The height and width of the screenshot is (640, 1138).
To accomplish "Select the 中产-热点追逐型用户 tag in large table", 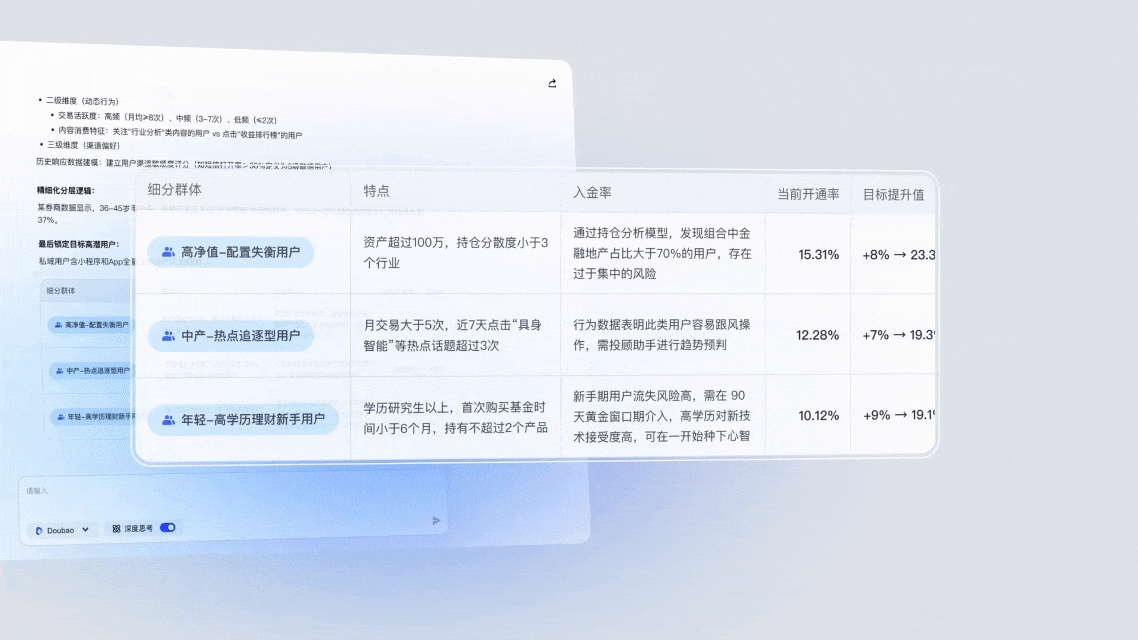I will (231, 335).
